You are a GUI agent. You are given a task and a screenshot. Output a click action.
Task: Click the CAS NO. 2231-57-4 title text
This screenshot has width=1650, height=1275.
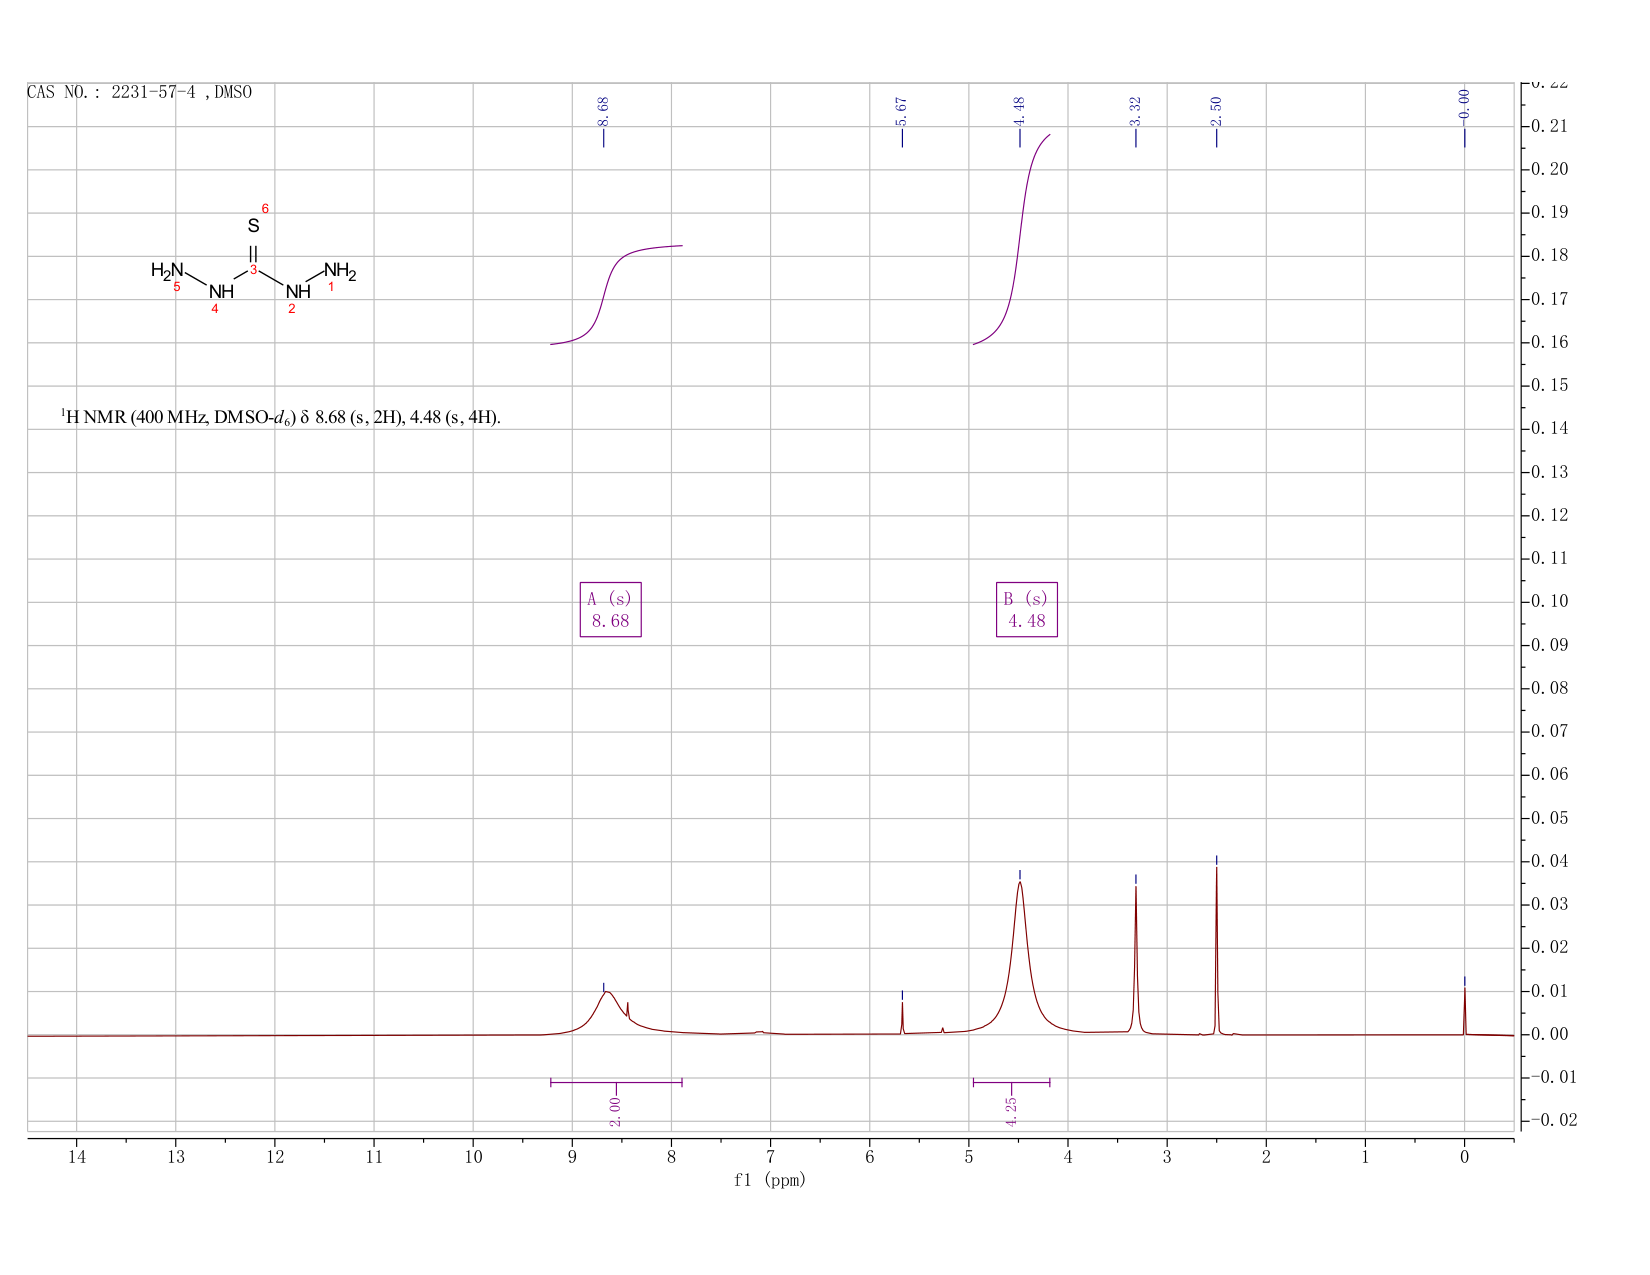coord(139,93)
